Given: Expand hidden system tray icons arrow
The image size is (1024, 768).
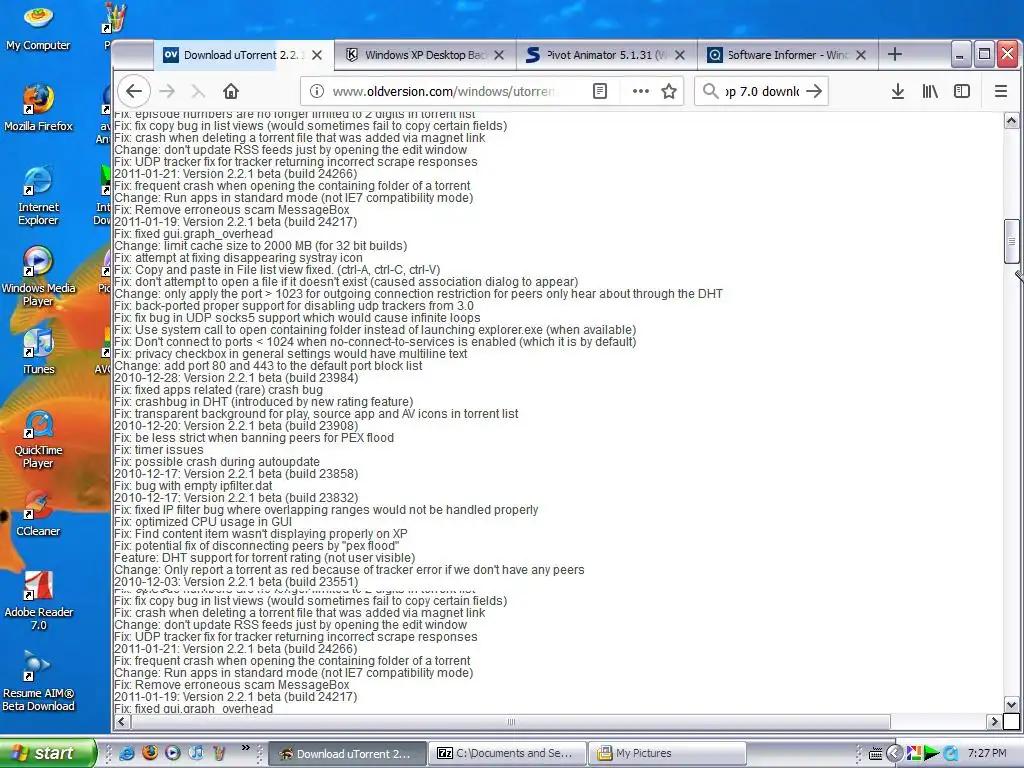Looking at the screenshot, I should point(894,754).
